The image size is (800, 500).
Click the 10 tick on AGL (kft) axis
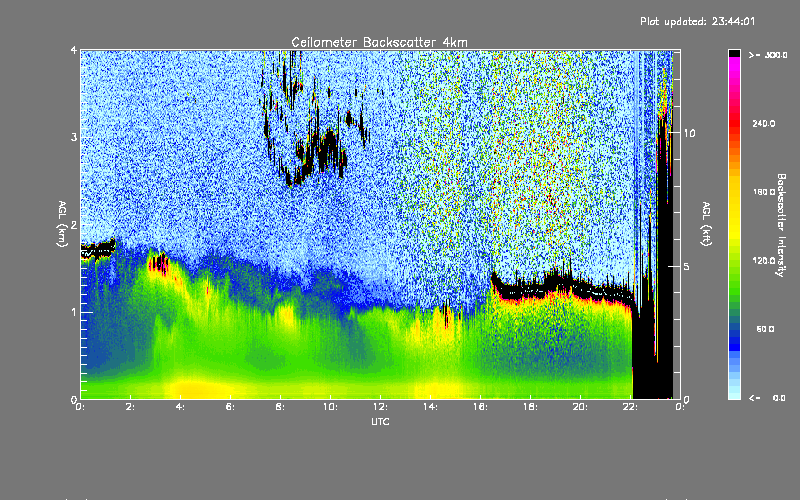point(689,133)
